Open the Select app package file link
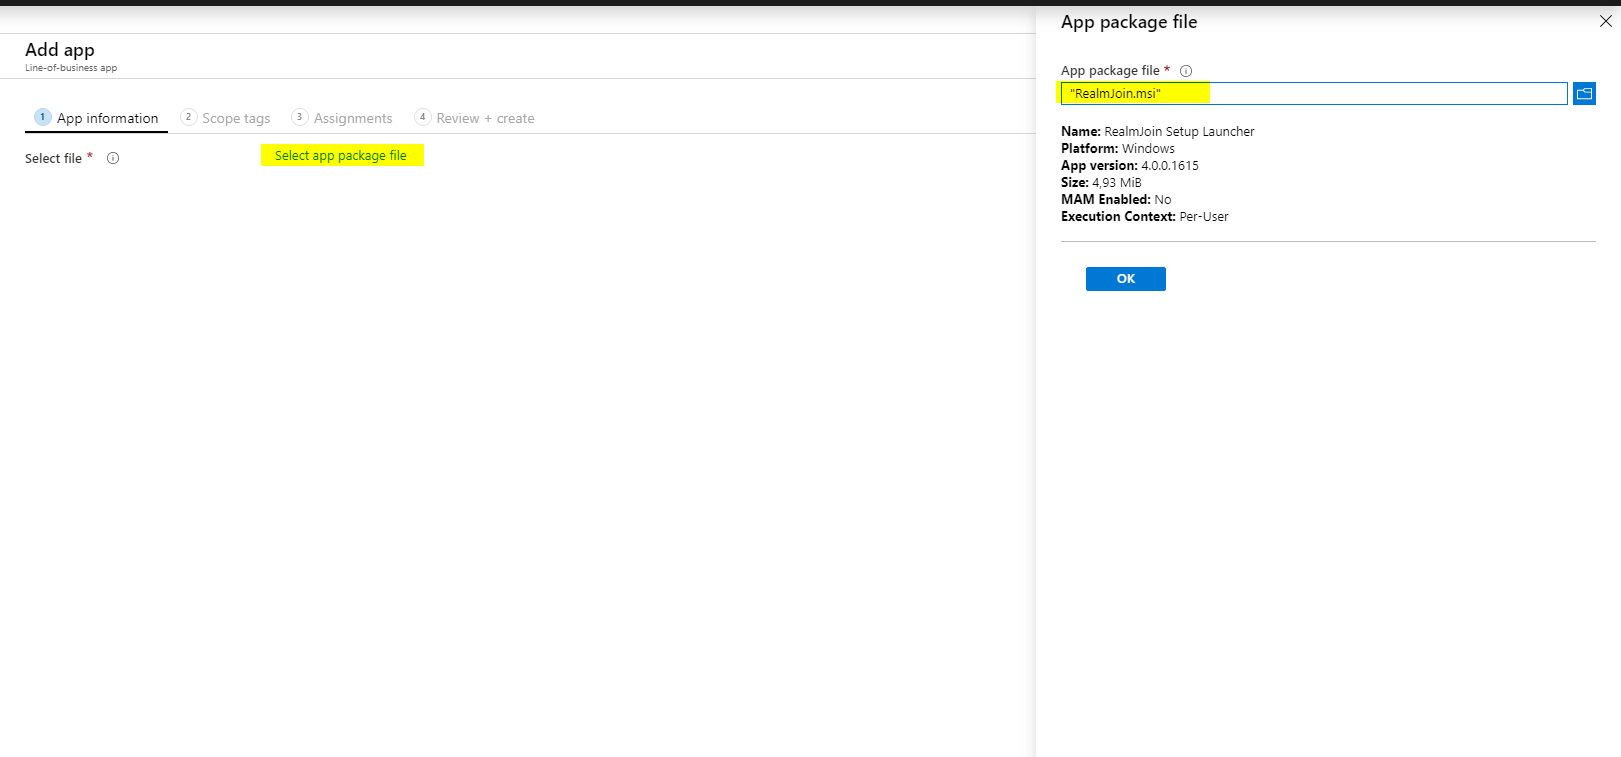 (341, 155)
